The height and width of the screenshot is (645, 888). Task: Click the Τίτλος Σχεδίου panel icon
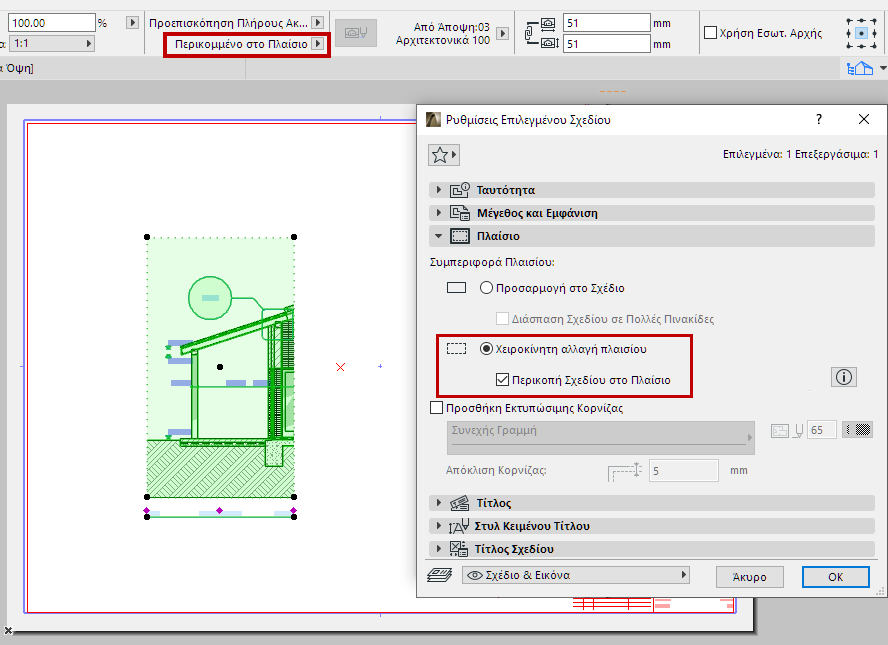tap(459, 549)
